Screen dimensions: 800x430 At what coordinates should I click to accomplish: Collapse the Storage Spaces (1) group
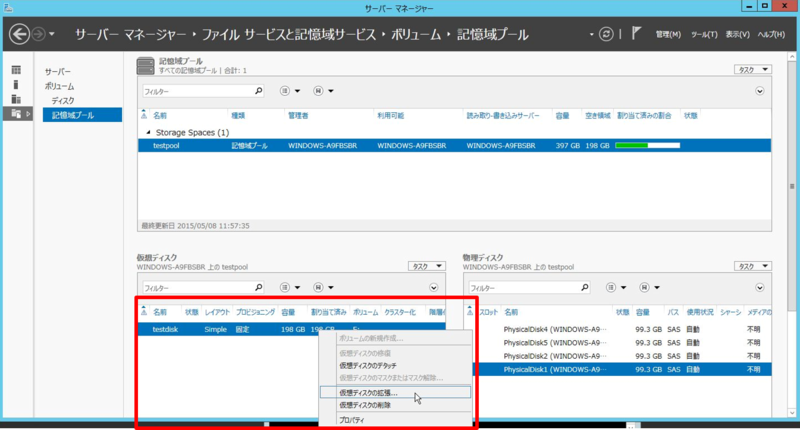(148, 132)
